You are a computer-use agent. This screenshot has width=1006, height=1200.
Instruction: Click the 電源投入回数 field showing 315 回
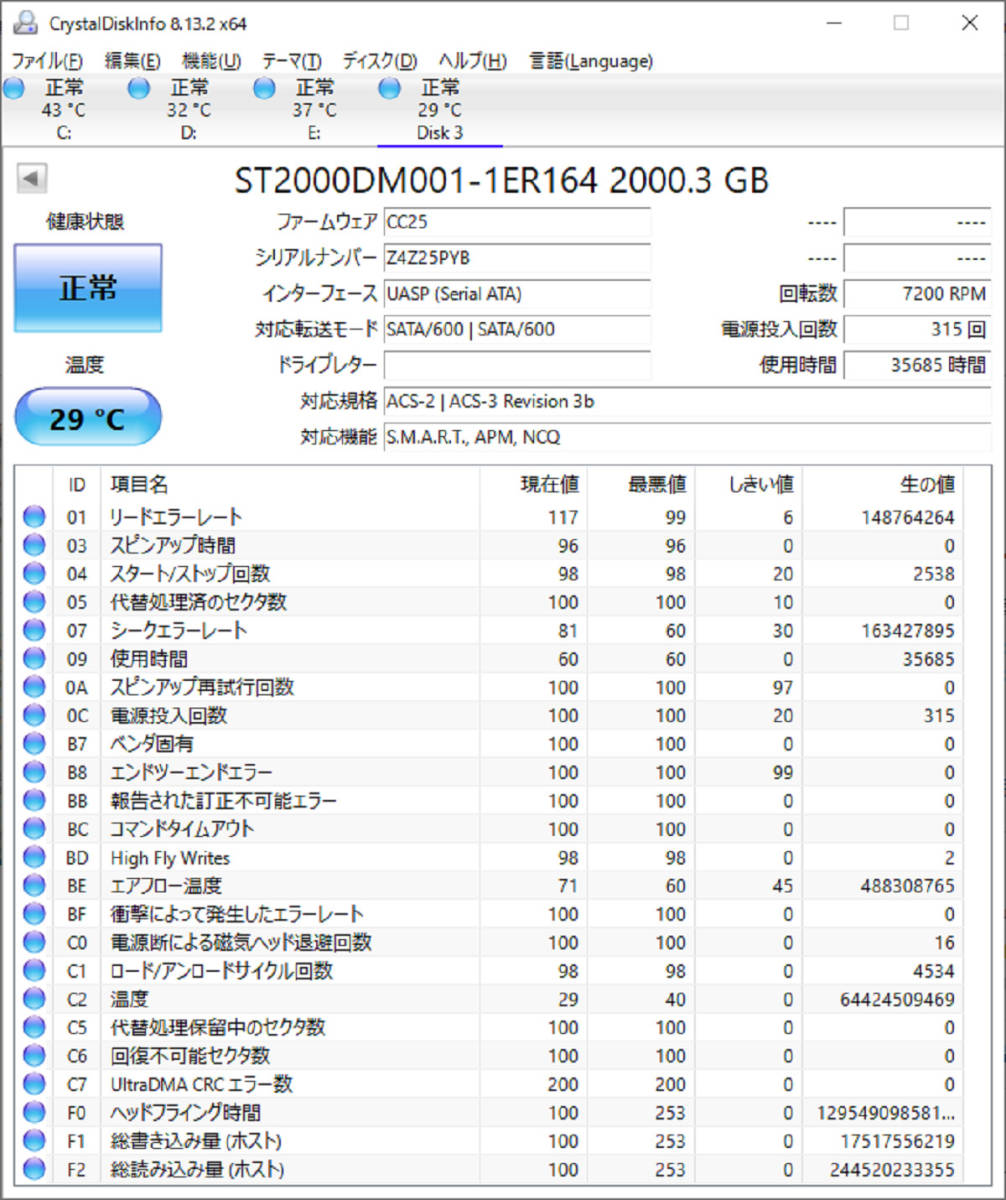coord(917,329)
